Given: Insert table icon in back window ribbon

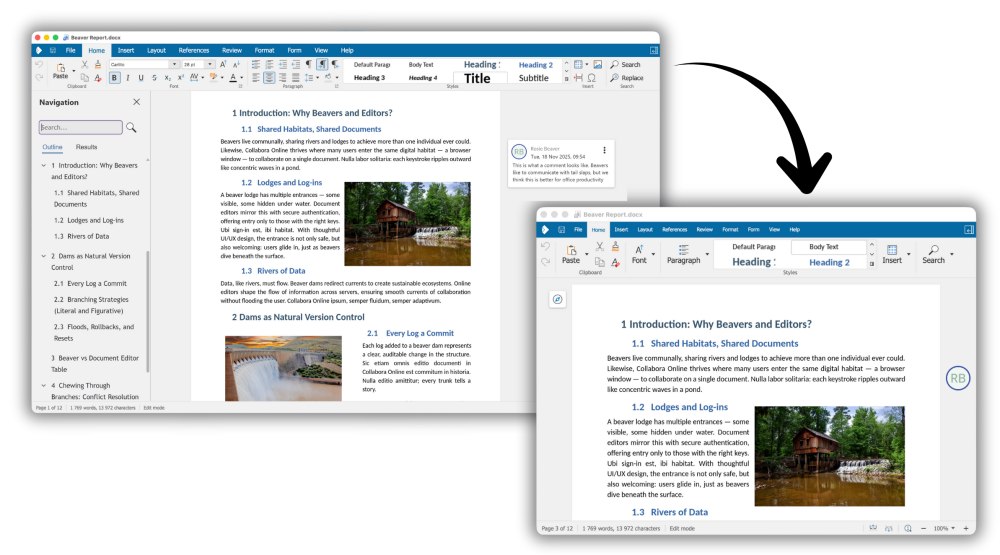Looking at the screenshot, I should (x=578, y=64).
